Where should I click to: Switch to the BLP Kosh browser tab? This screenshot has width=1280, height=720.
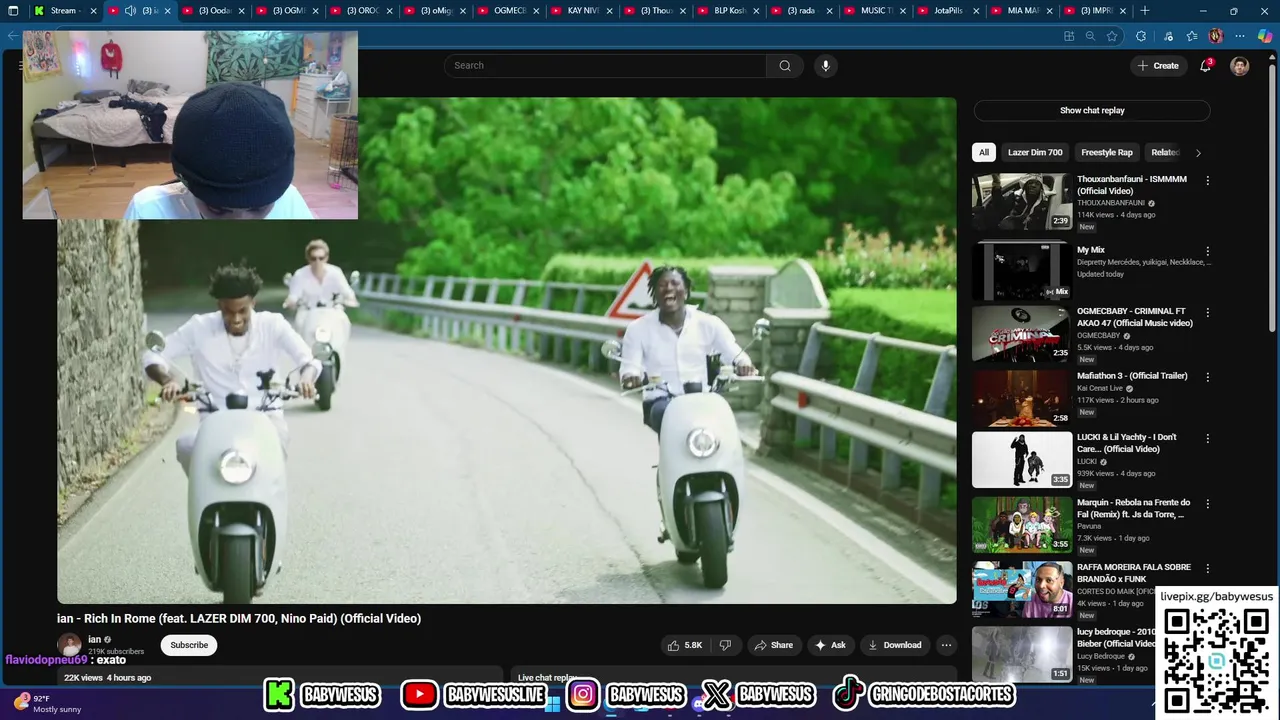(730, 11)
